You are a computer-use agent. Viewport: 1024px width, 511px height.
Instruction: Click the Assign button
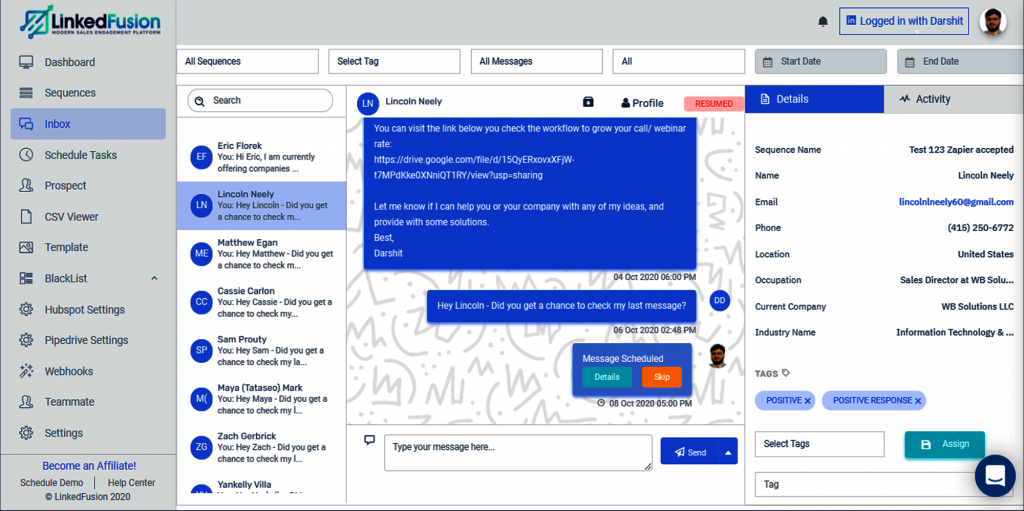pyautogui.click(x=944, y=444)
